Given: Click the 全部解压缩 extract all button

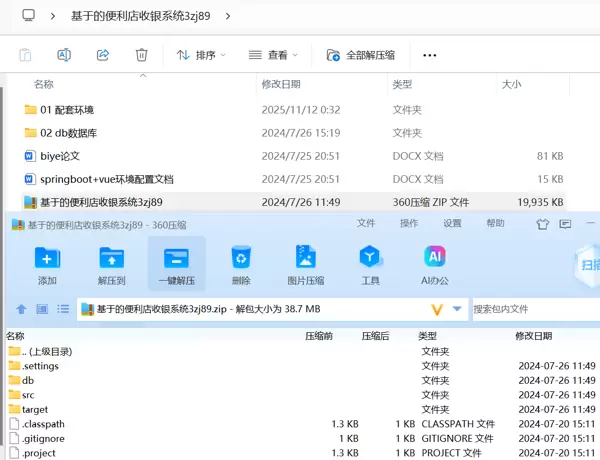Looking at the screenshot, I should click(360, 55).
